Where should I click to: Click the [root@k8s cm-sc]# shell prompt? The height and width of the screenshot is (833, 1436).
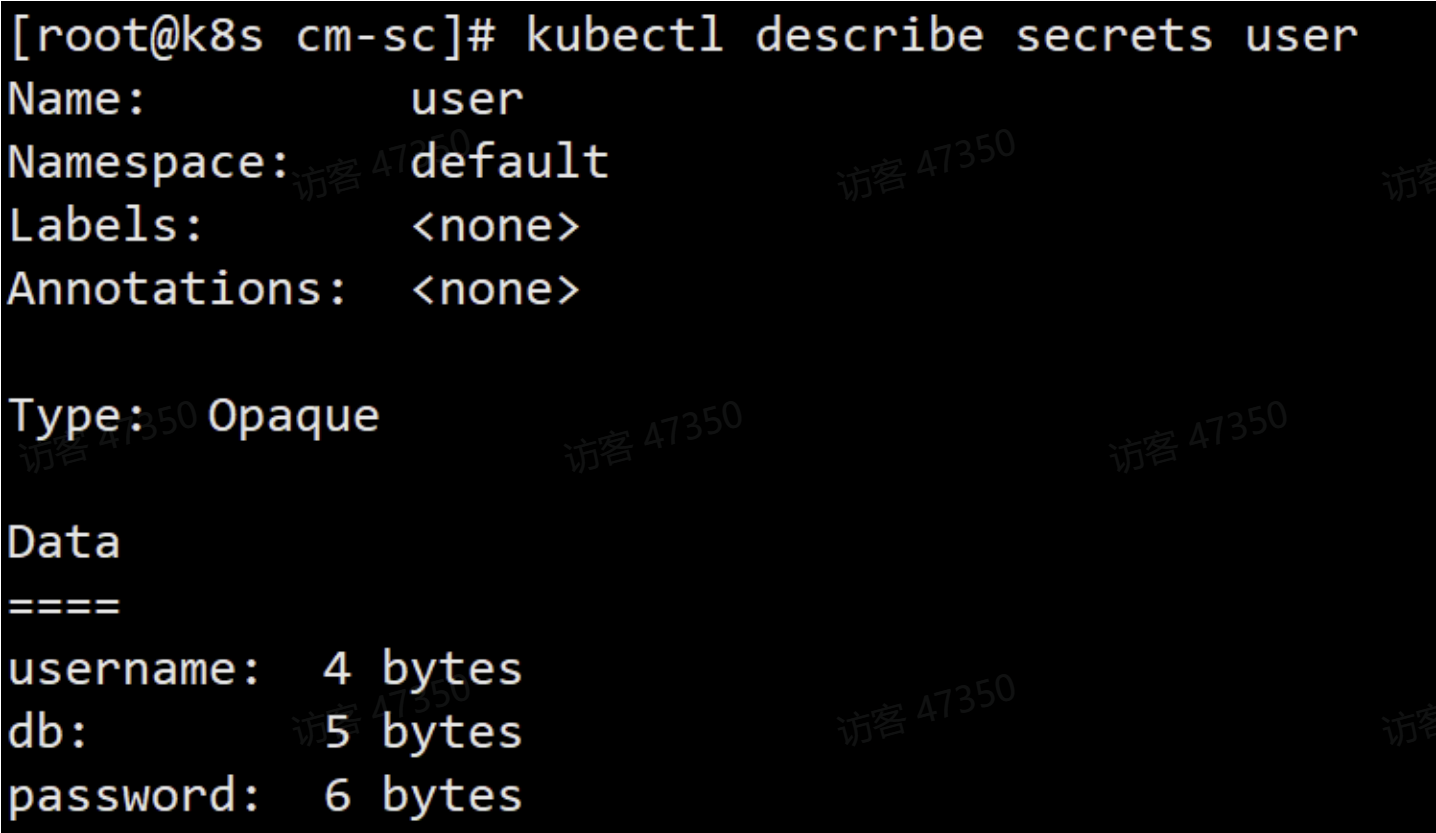click(252, 37)
